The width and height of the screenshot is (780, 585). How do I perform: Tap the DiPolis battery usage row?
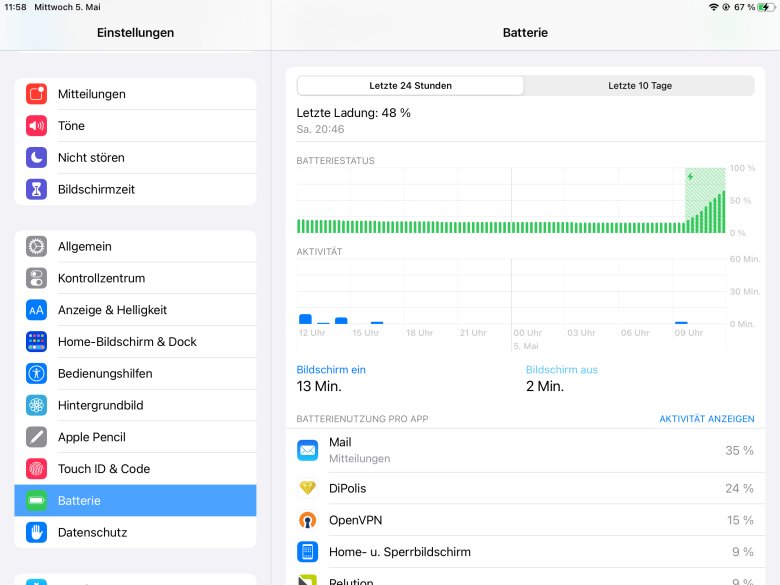pyautogui.click(x=525, y=488)
